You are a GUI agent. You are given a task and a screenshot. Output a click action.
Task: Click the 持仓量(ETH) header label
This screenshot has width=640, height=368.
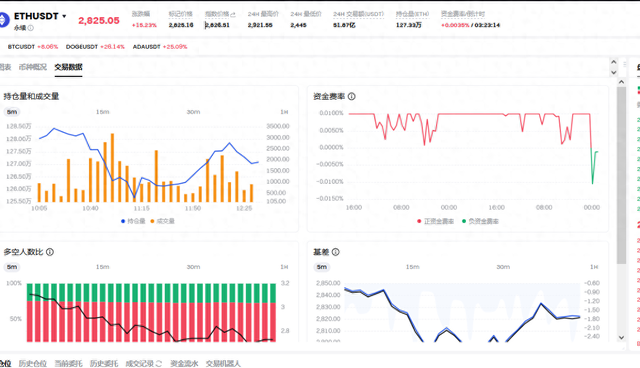point(412,14)
